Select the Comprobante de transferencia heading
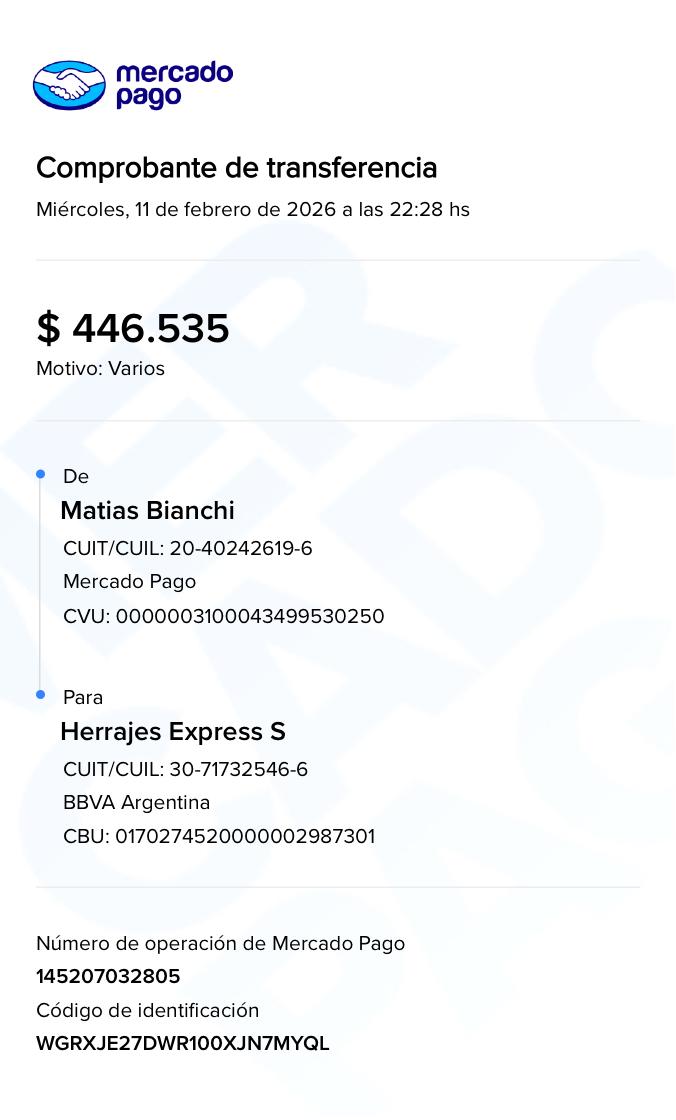676x1120 pixels. click(x=236, y=168)
